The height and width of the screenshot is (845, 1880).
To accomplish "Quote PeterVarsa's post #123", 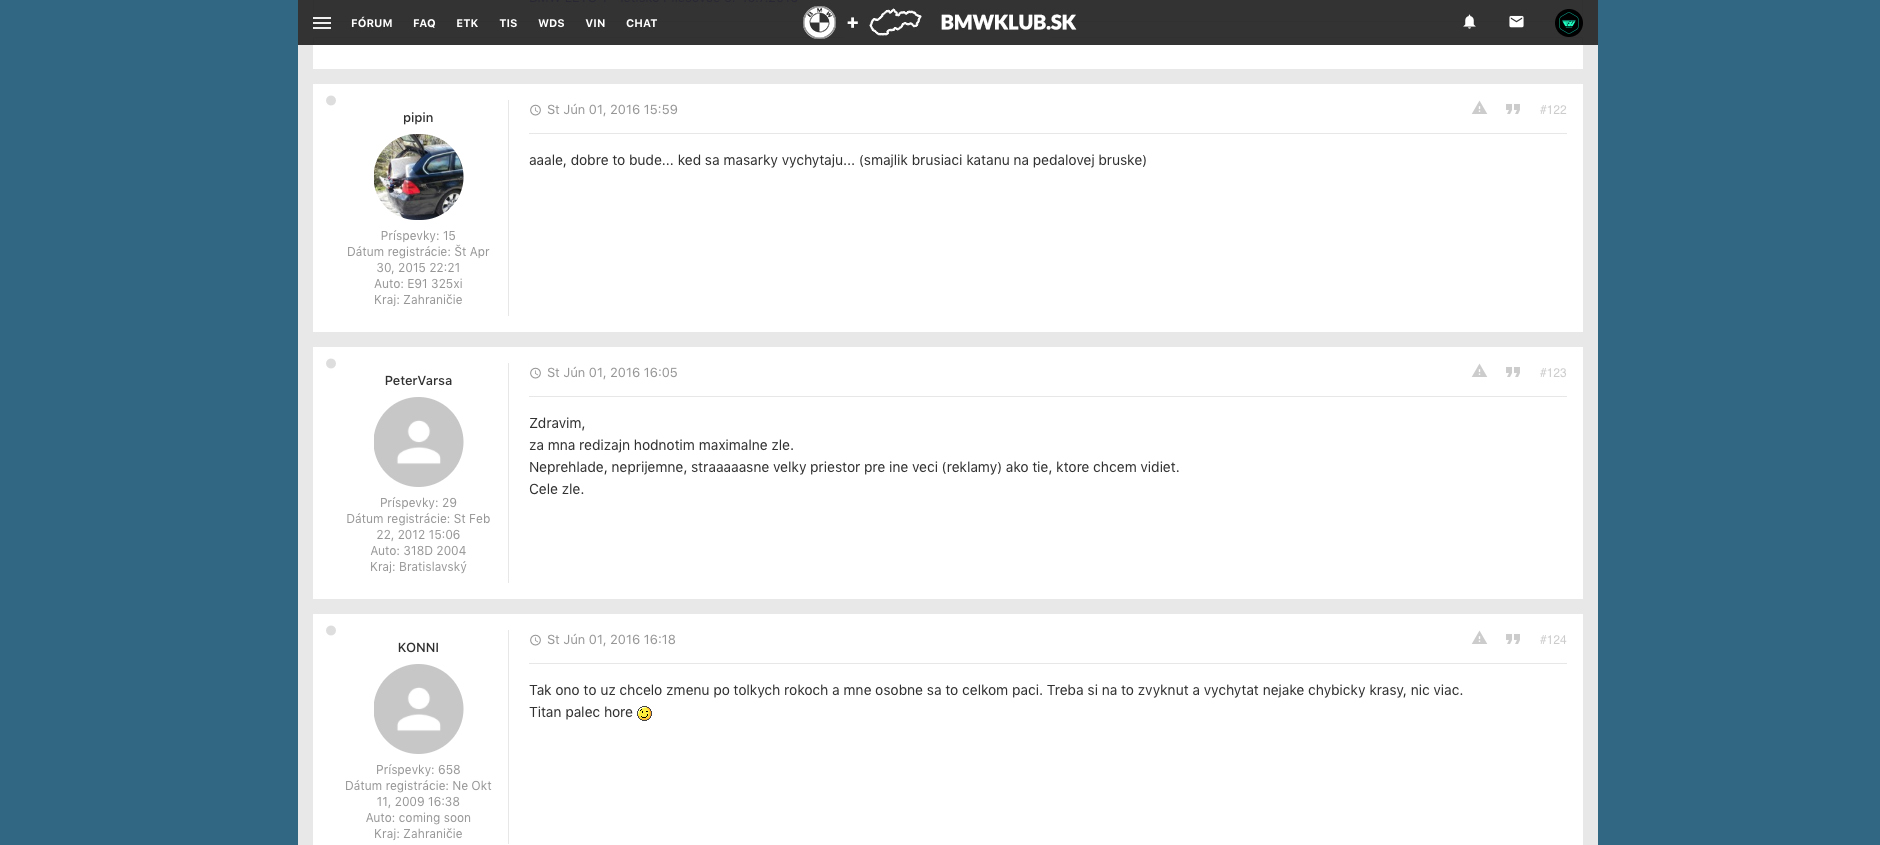I will click(1513, 372).
